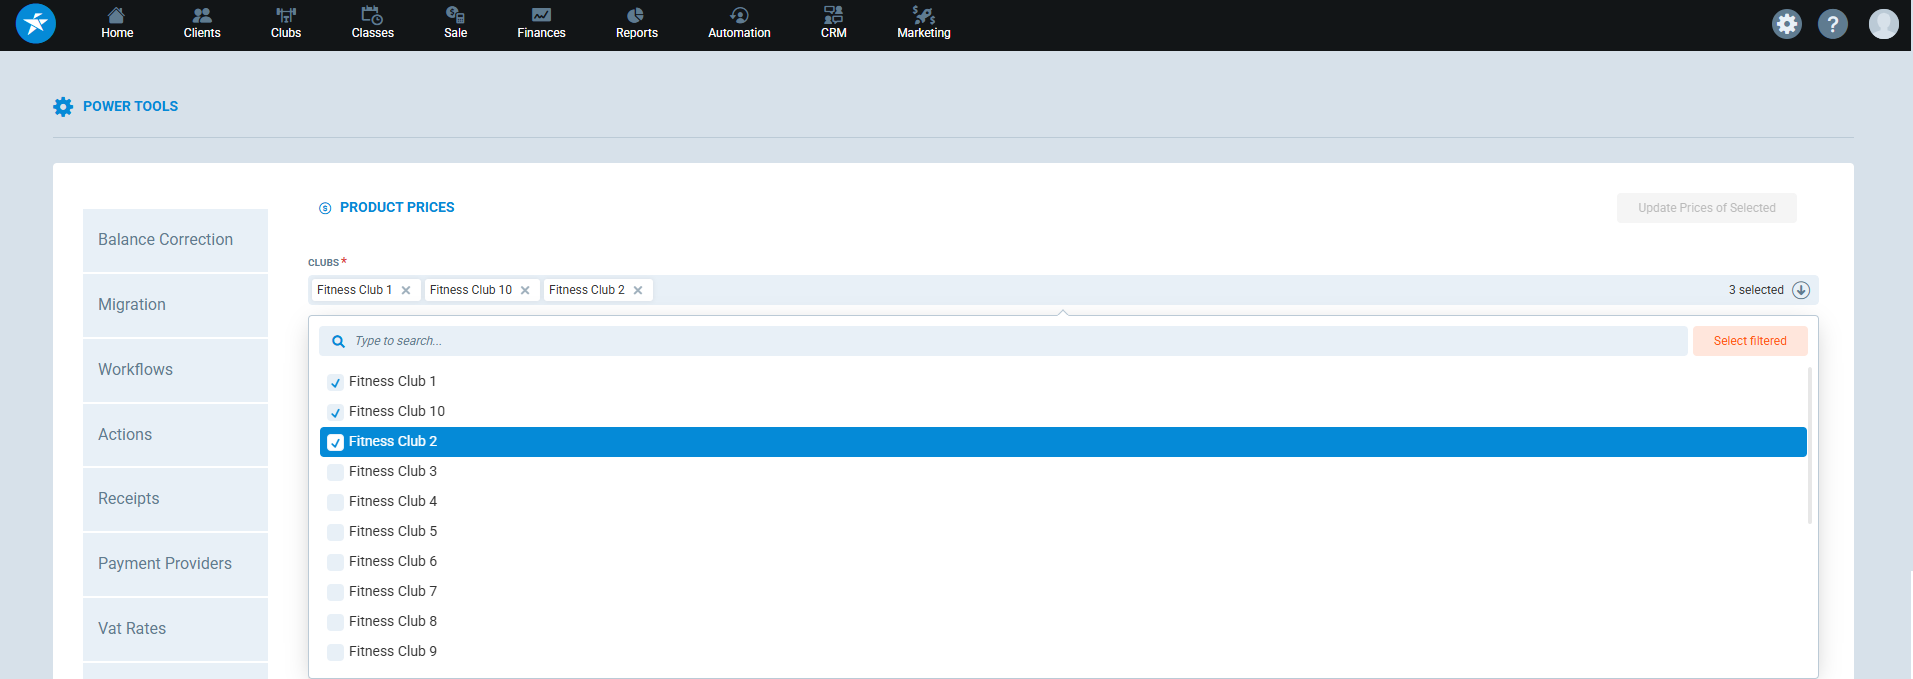
Task: Remove the Fitness Club 2 tag
Action: coord(638,291)
